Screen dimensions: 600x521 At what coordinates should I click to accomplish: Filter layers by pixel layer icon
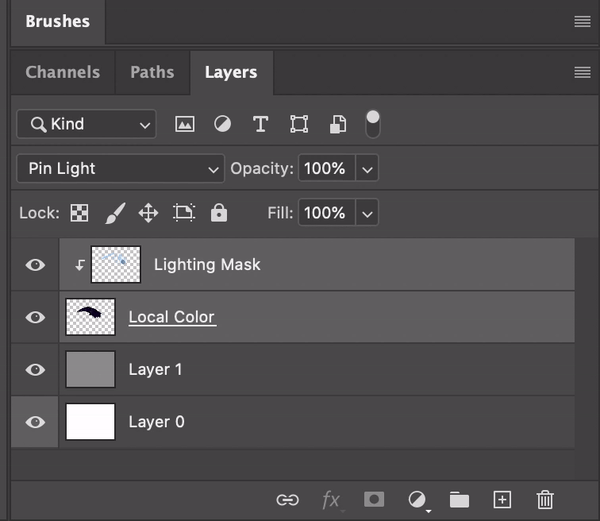184,124
